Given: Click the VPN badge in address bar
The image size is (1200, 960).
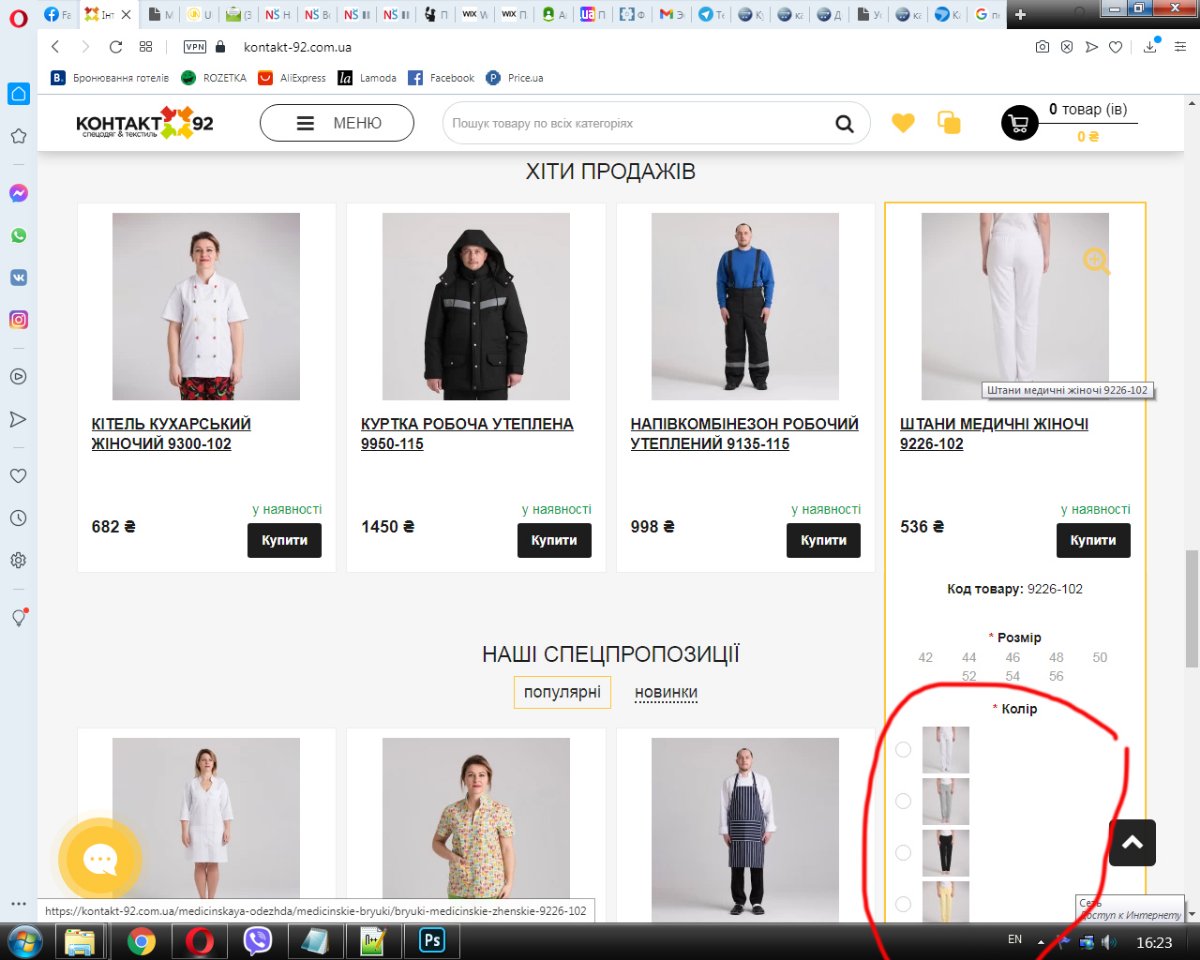Looking at the screenshot, I should 195,47.
